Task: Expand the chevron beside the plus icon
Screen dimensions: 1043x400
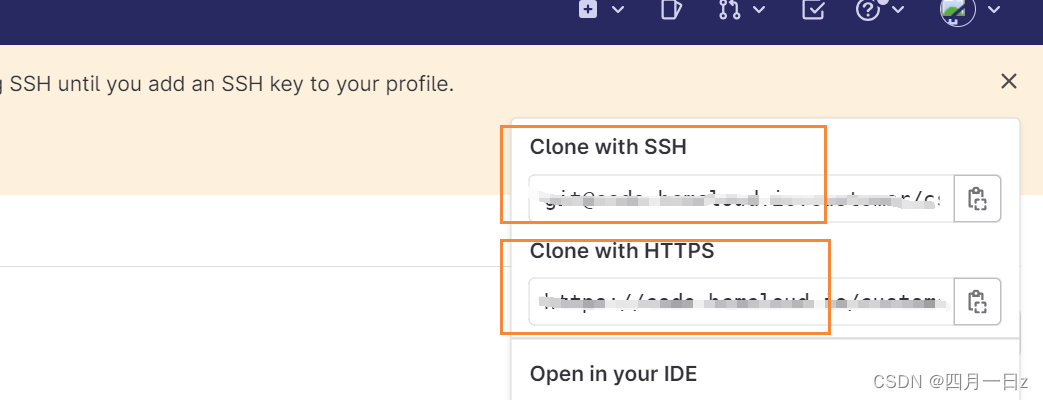Action: 618,10
